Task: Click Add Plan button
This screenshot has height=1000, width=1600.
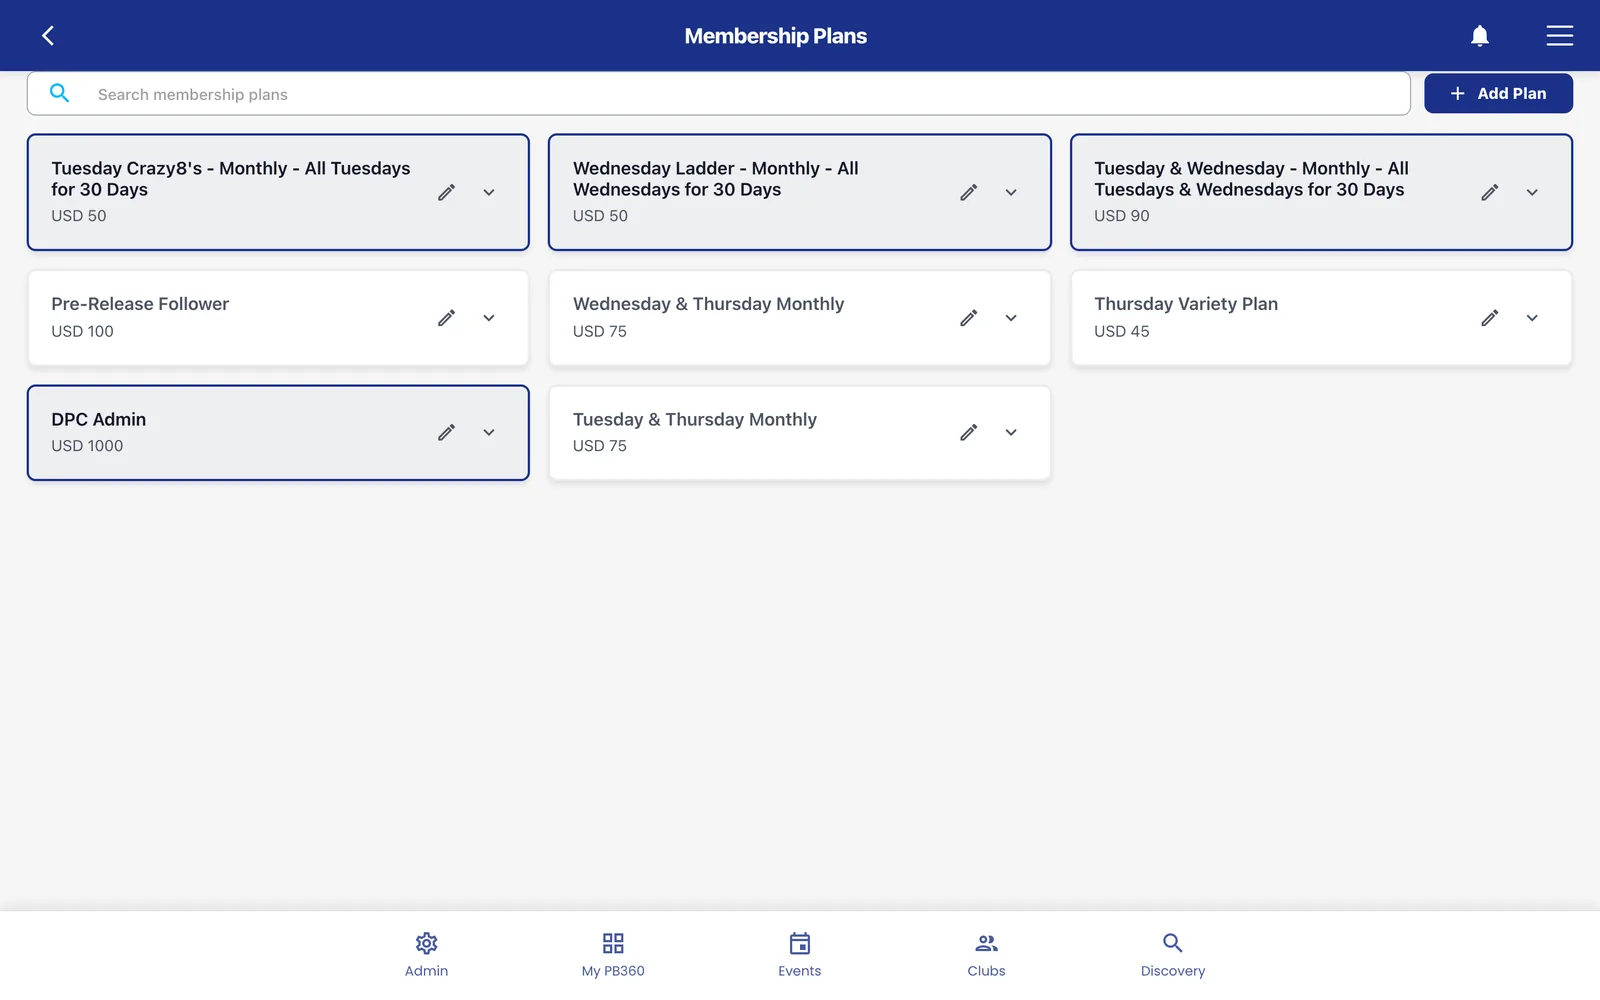Action: point(1498,93)
